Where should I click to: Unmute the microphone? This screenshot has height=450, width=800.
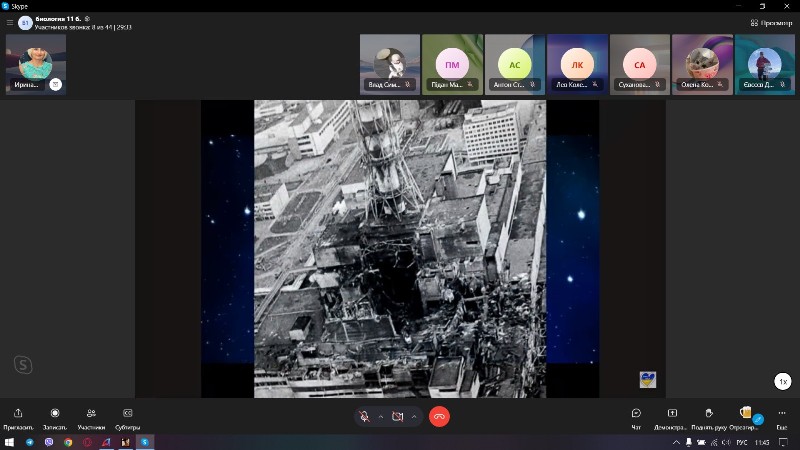[365, 416]
